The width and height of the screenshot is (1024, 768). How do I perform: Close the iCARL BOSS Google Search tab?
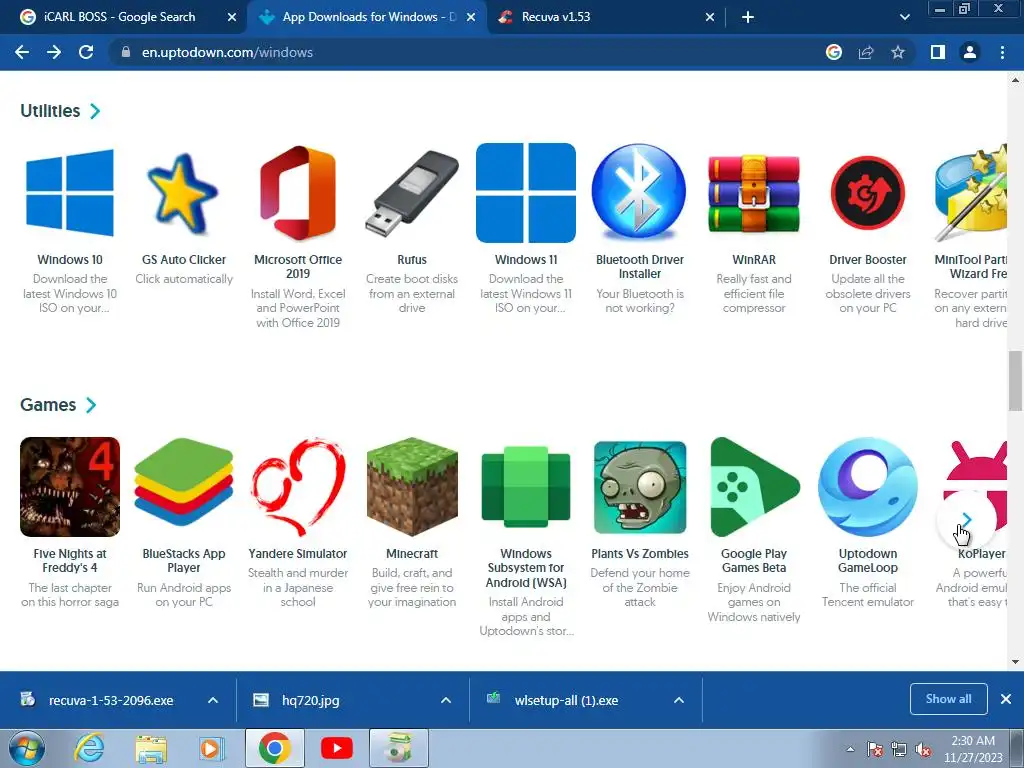coord(232,17)
